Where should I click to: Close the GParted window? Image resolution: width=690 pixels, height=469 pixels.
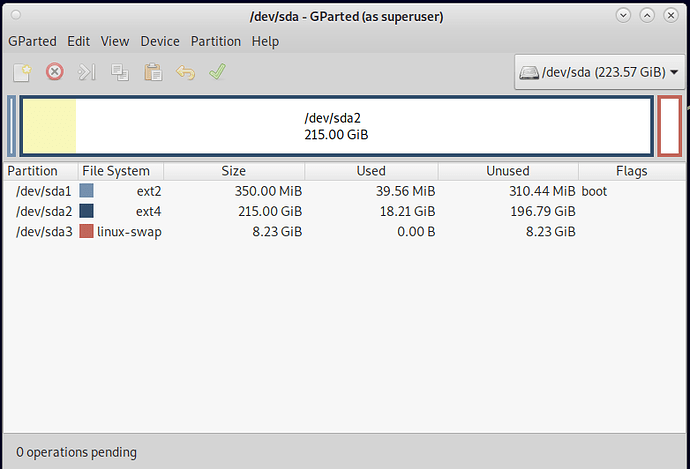[671, 16]
